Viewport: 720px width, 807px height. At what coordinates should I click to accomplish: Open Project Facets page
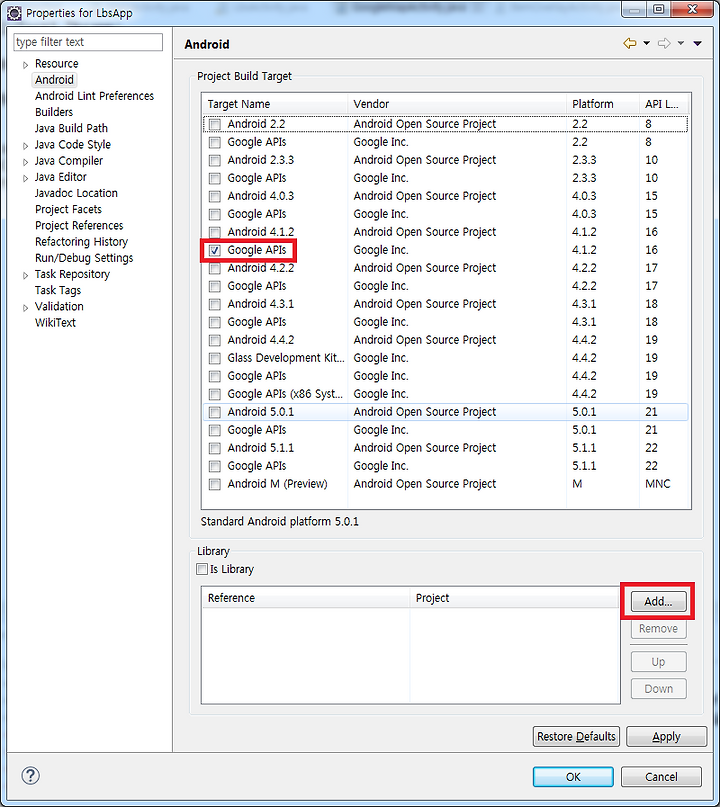coord(68,209)
